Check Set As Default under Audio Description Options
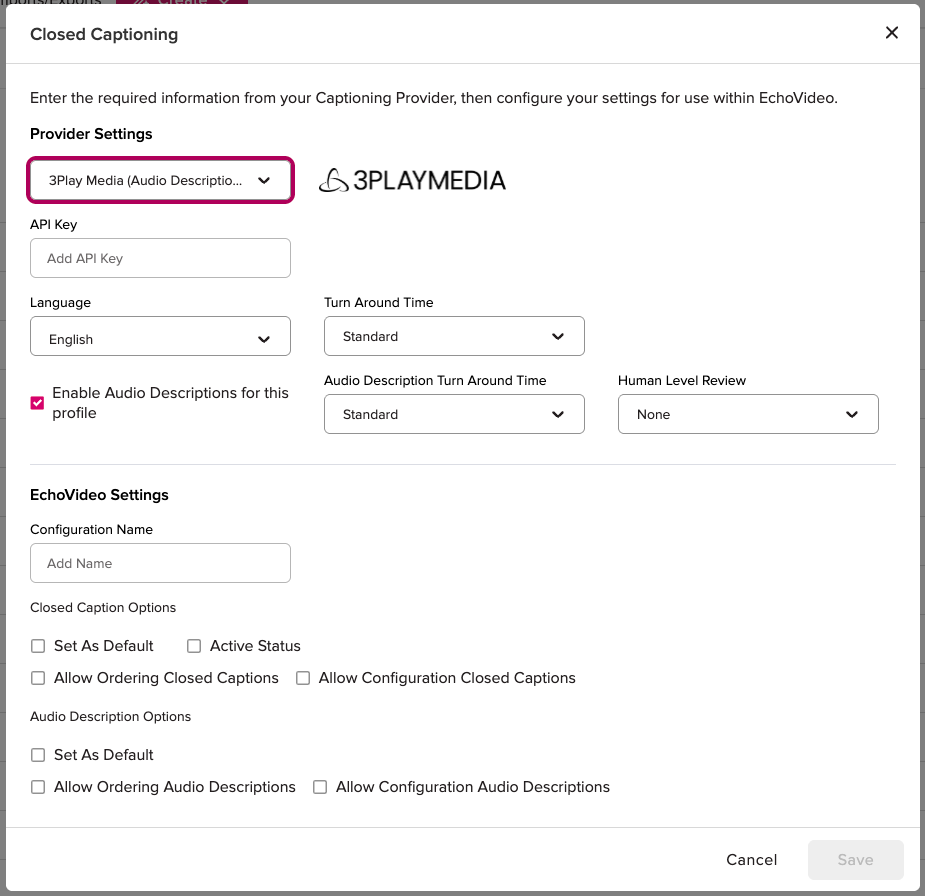This screenshot has height=896, width=925. [38, 755]
